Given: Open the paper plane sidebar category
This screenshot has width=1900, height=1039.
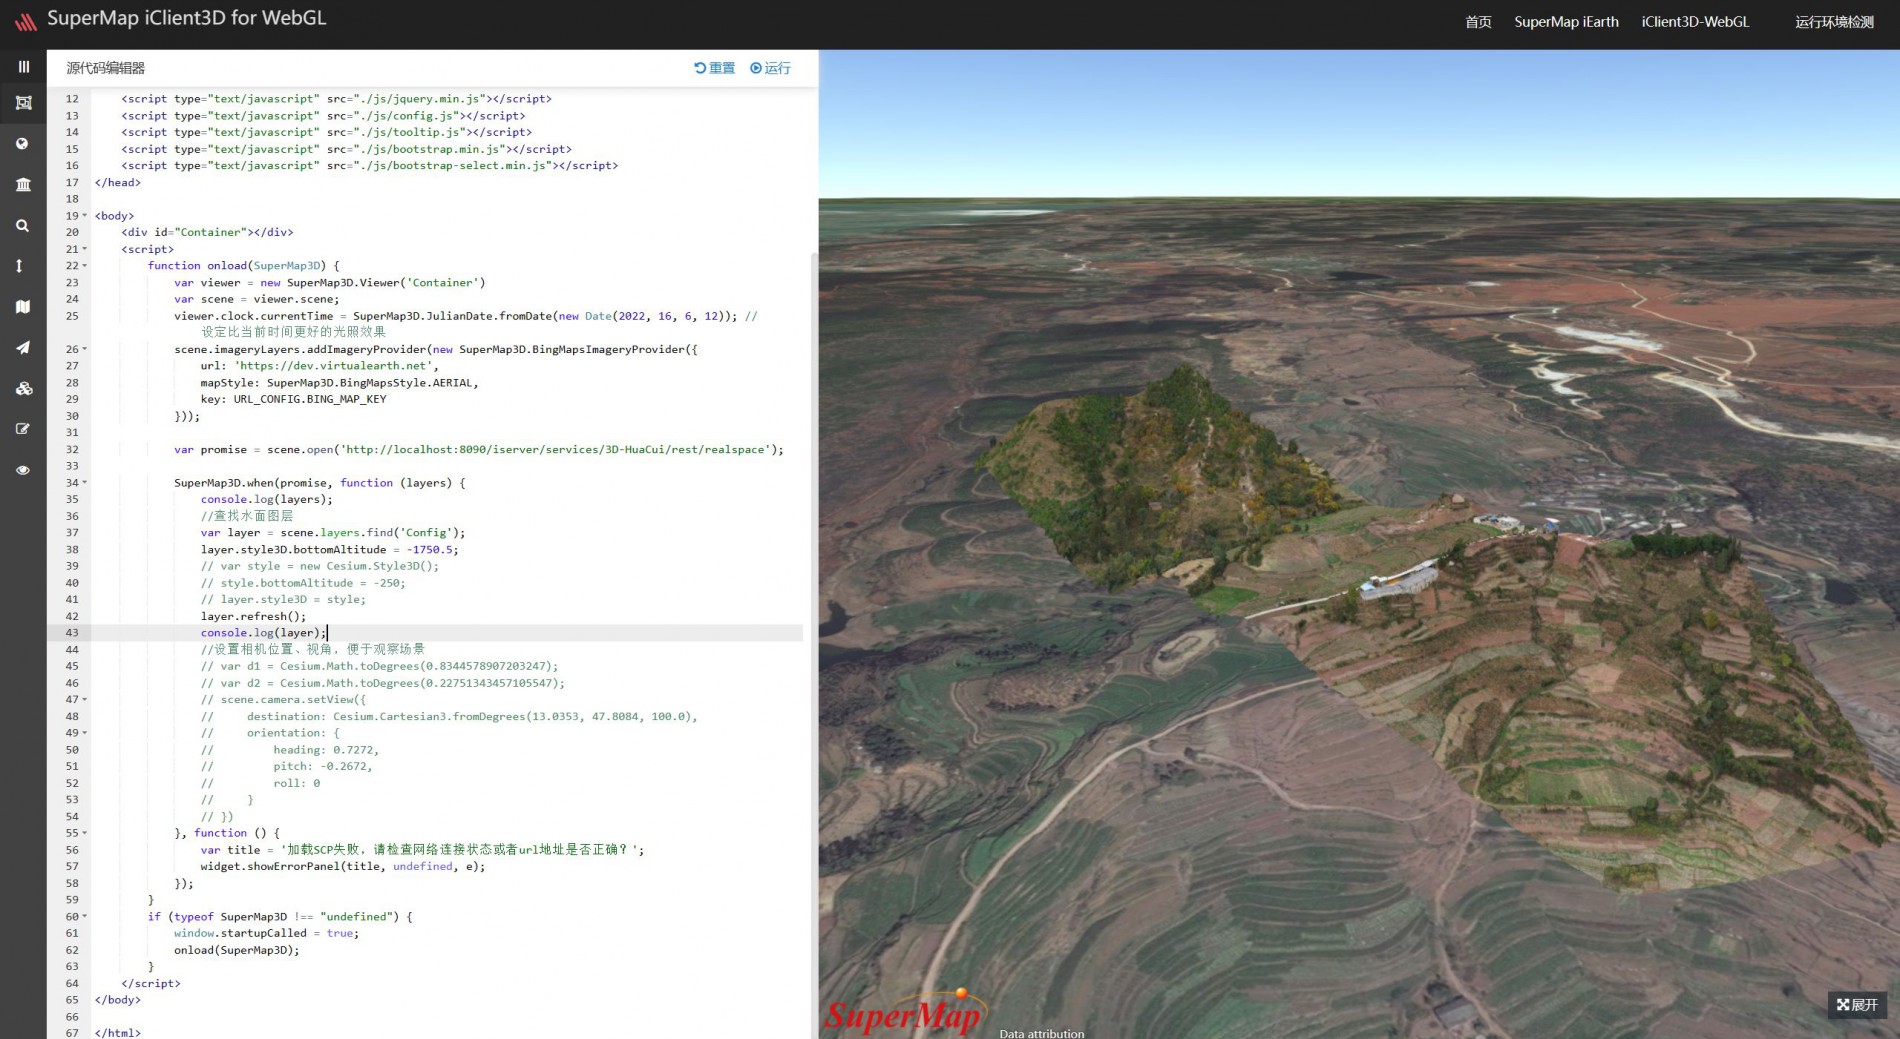Looking at the screenshot, I should point(23,348).
